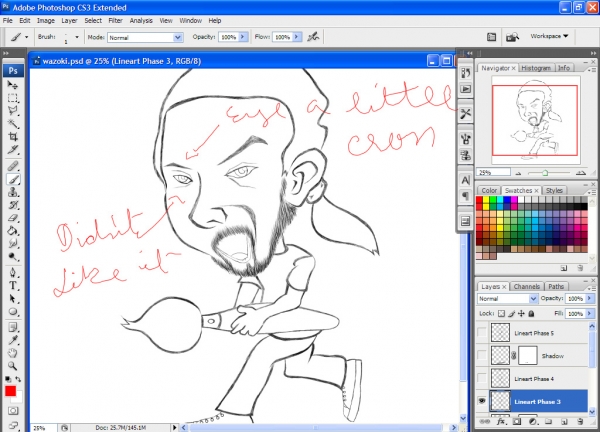Swap foreground and background colors
600x432 pixels.
pyautogui.click(x=18, y=379)
